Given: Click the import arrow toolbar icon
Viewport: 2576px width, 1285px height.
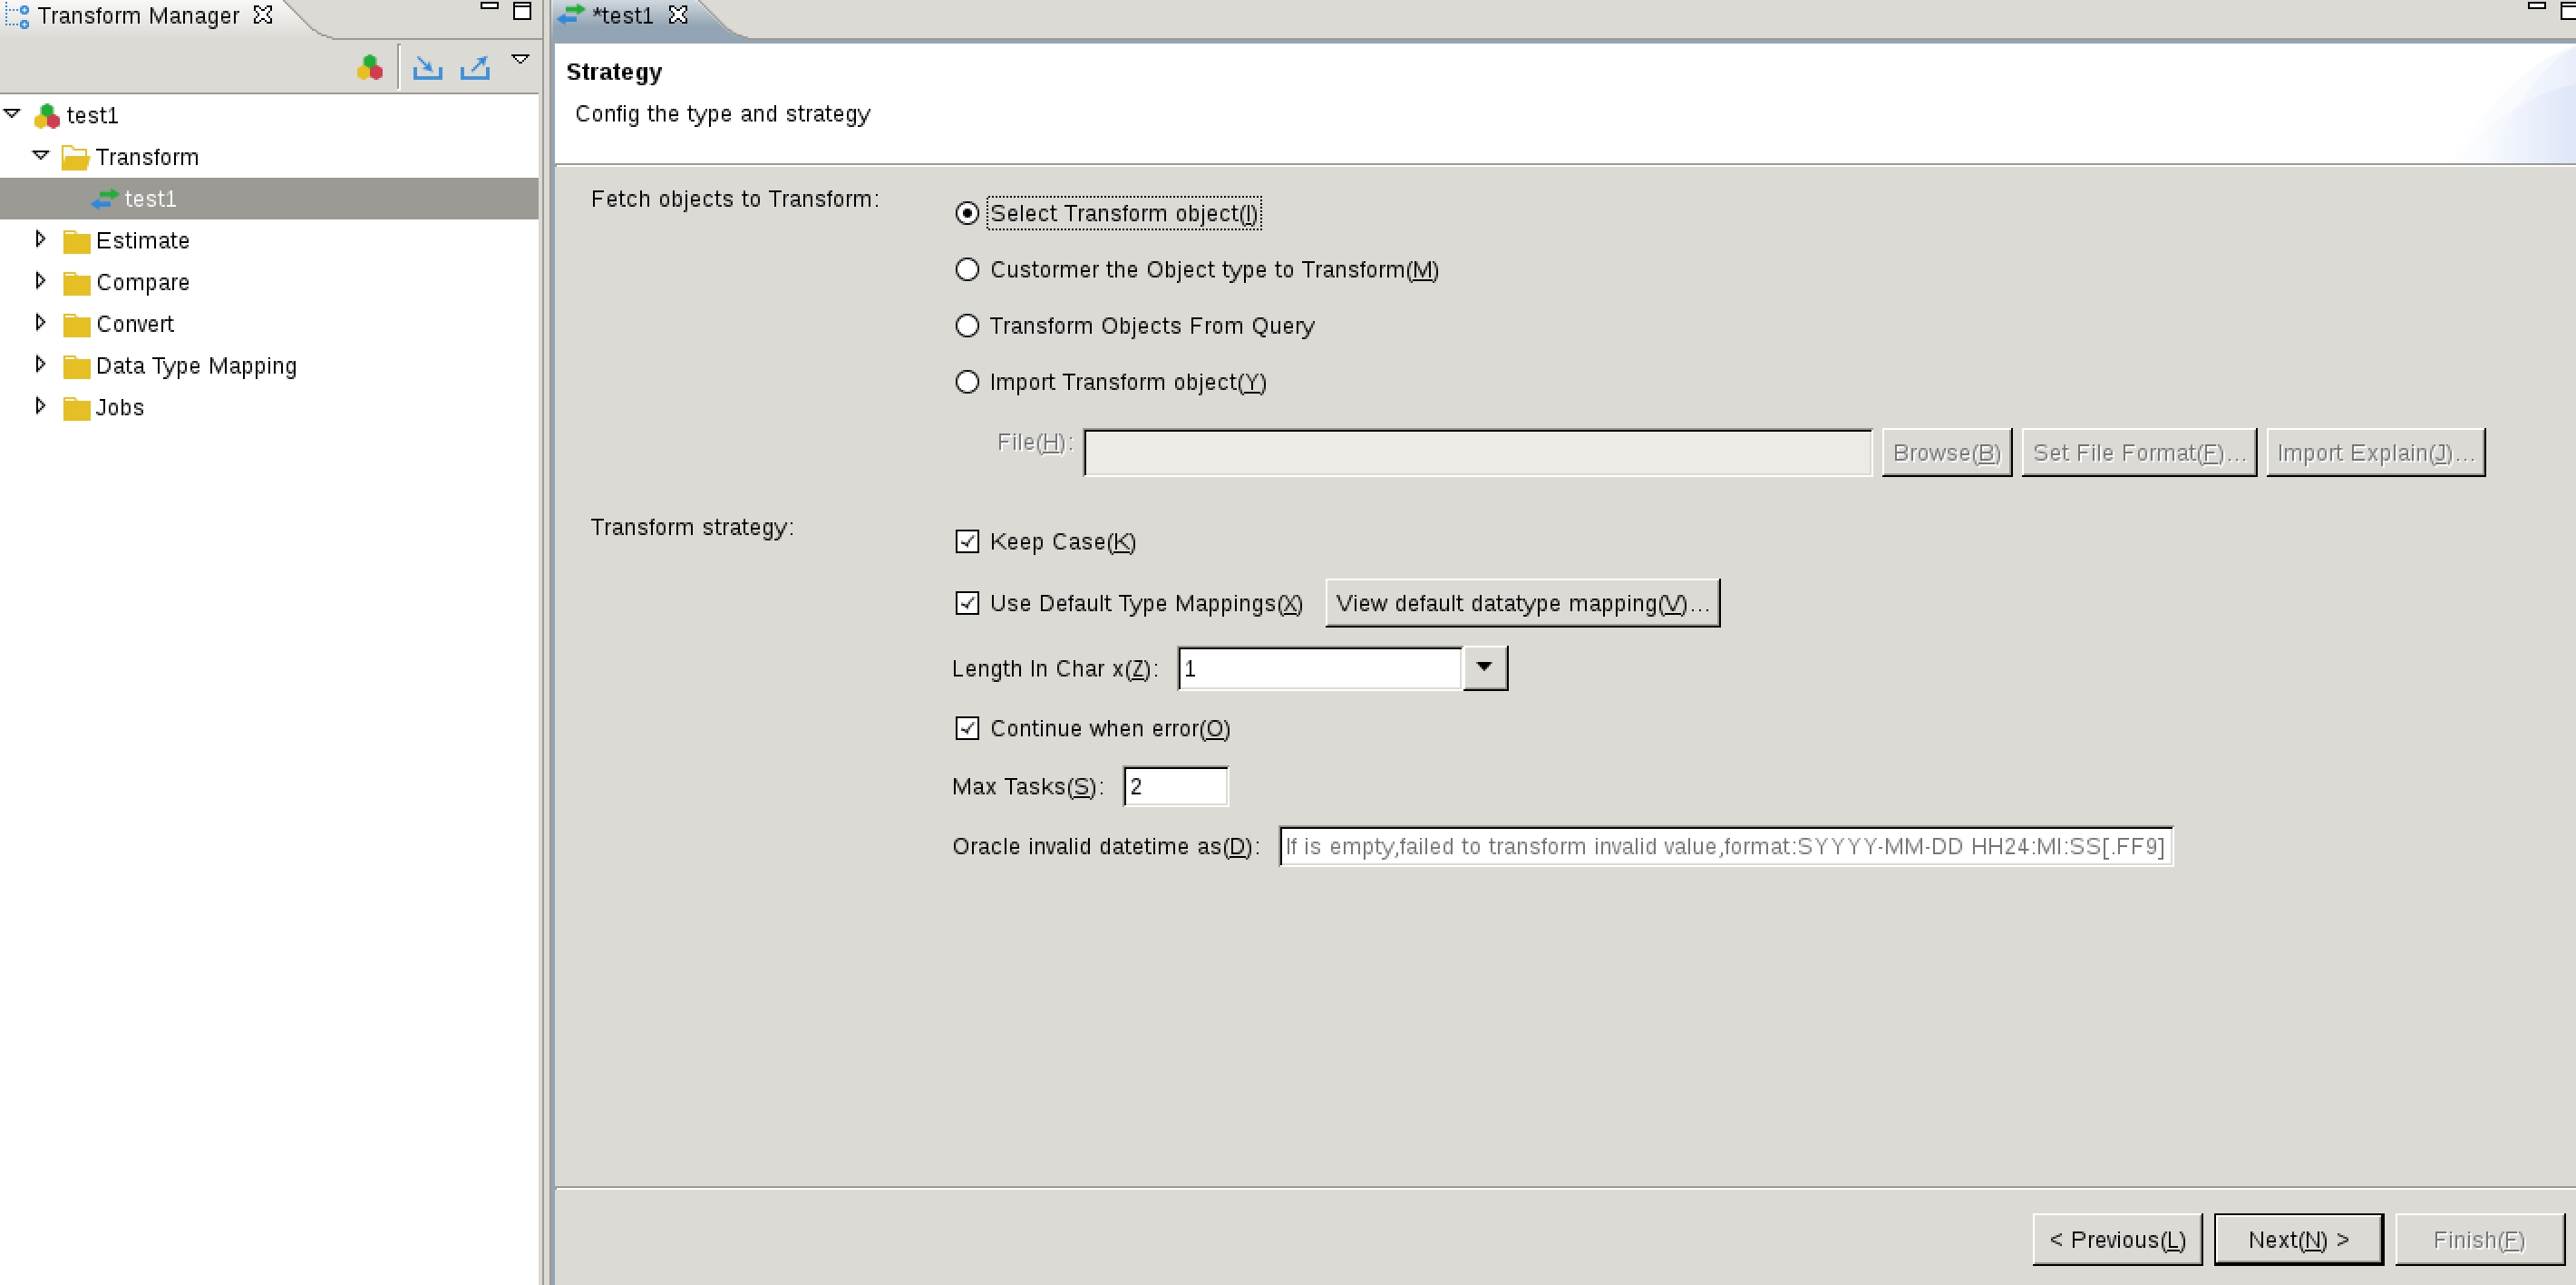Looking at the screenshot, I should [427, 68].
